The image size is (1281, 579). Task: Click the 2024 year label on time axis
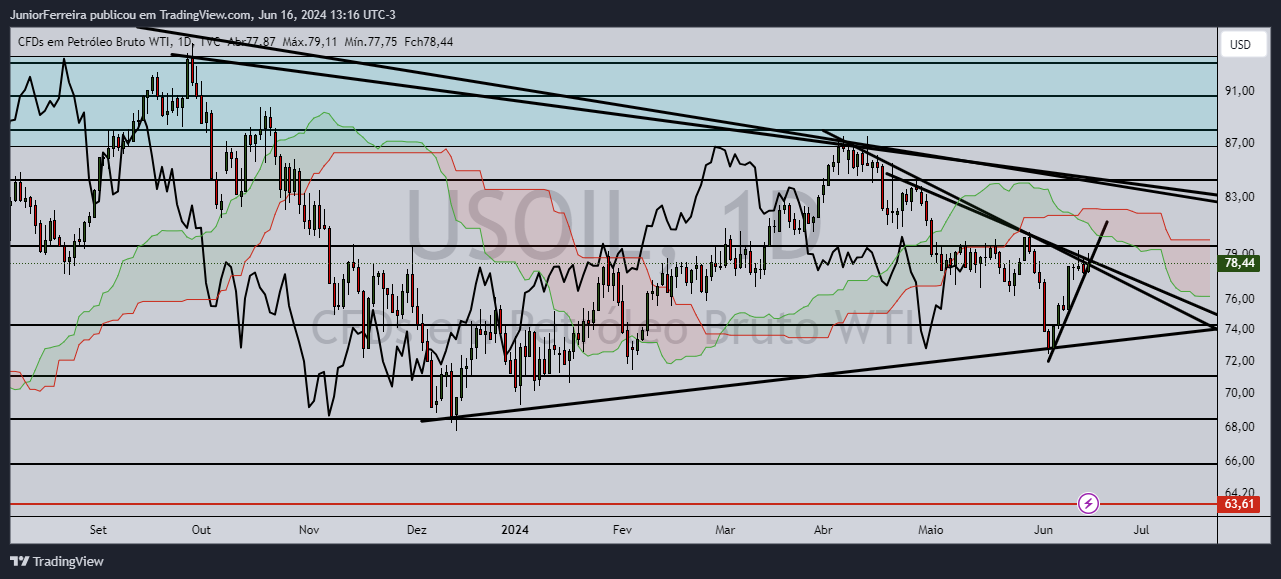point(515,530)
